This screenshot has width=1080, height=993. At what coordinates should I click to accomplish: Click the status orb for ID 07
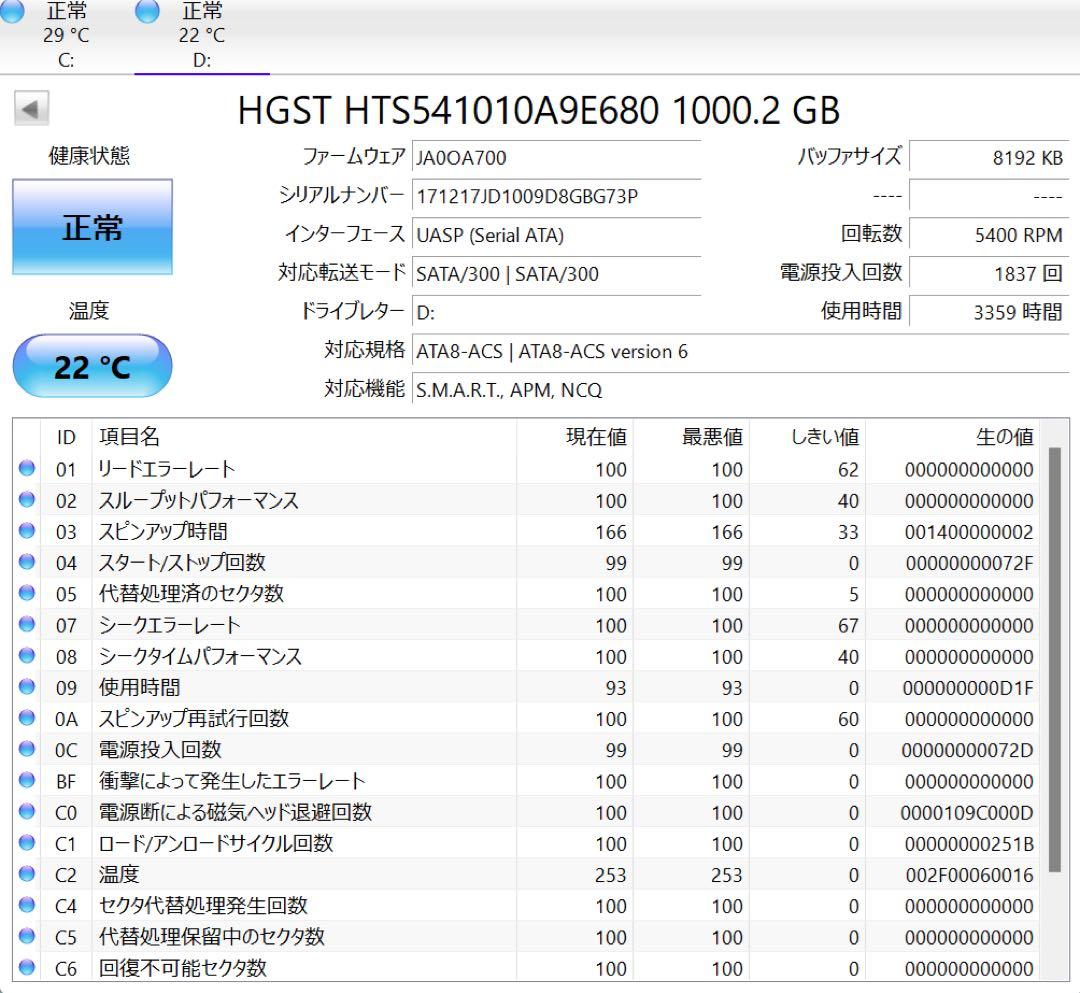(27, 624)
